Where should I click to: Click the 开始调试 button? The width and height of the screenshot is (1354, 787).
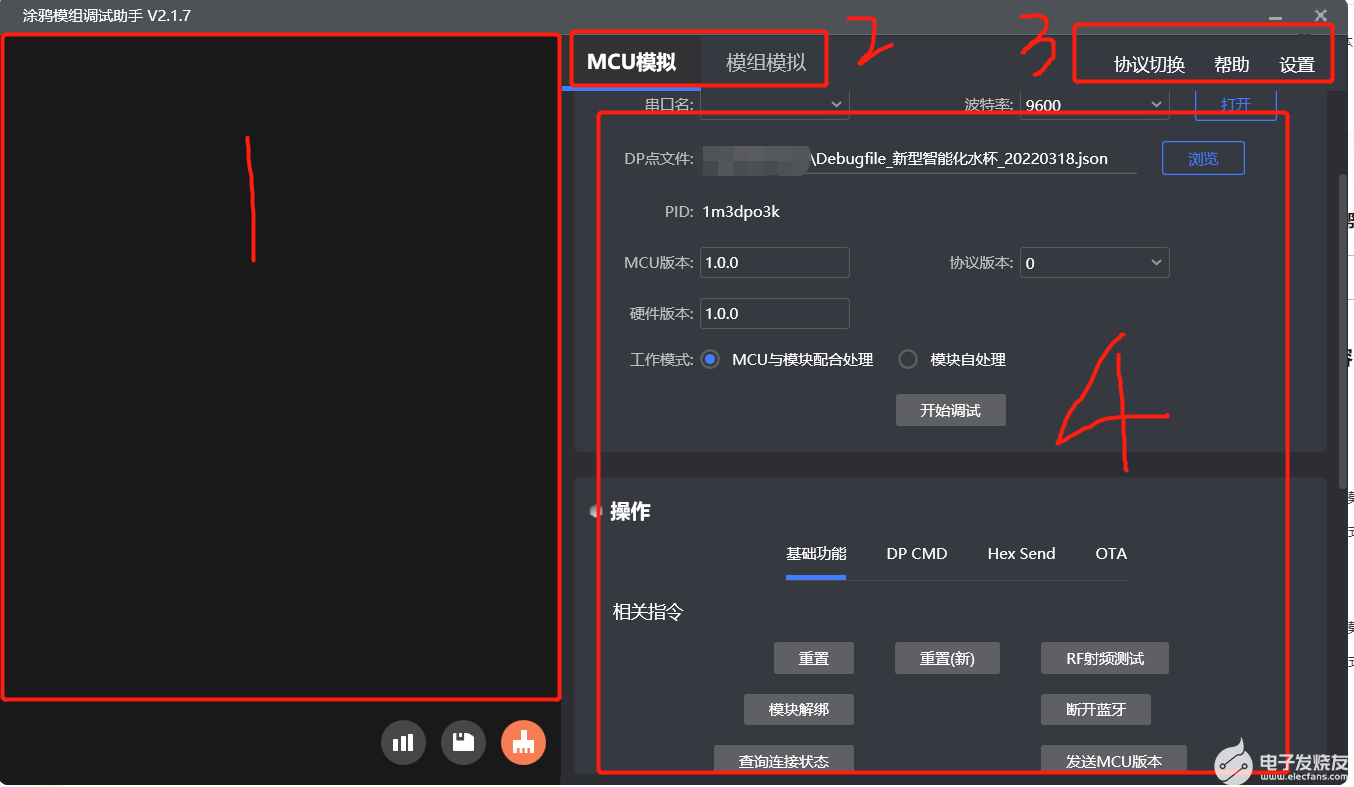950,410
